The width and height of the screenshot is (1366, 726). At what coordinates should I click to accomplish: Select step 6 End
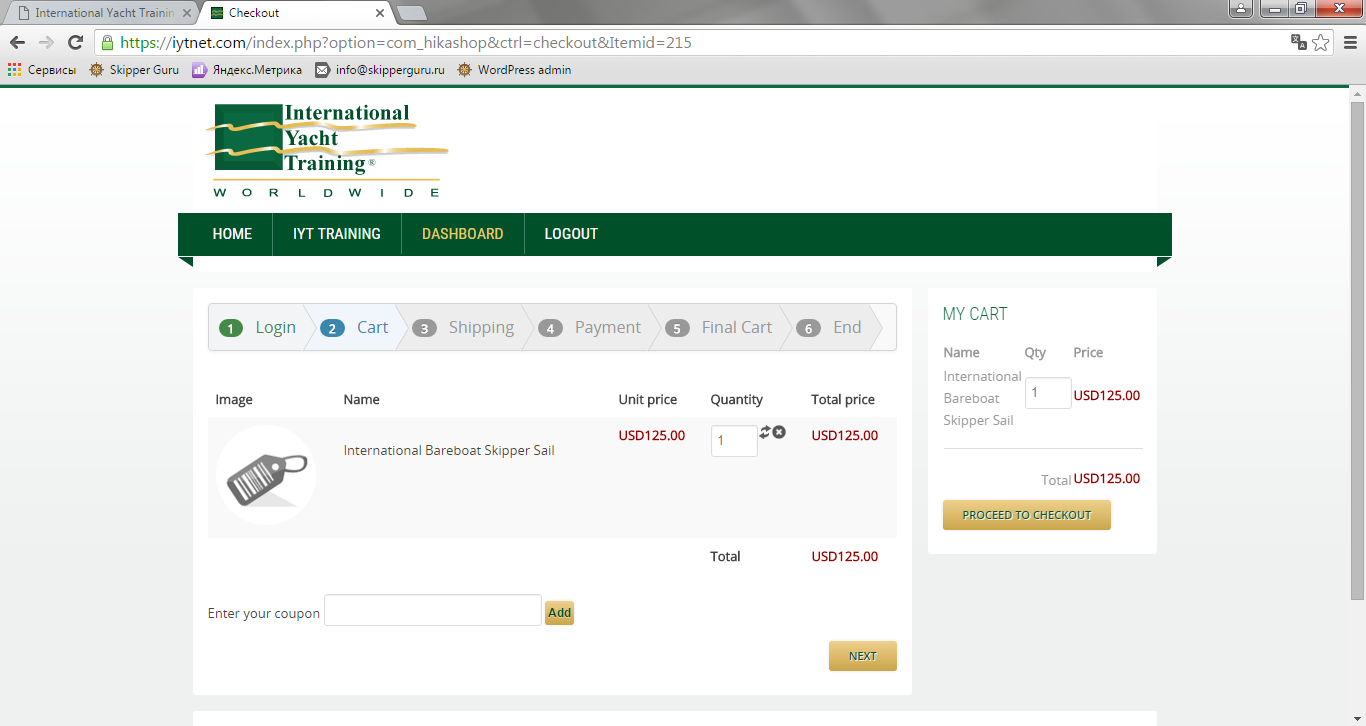[829, 327]
